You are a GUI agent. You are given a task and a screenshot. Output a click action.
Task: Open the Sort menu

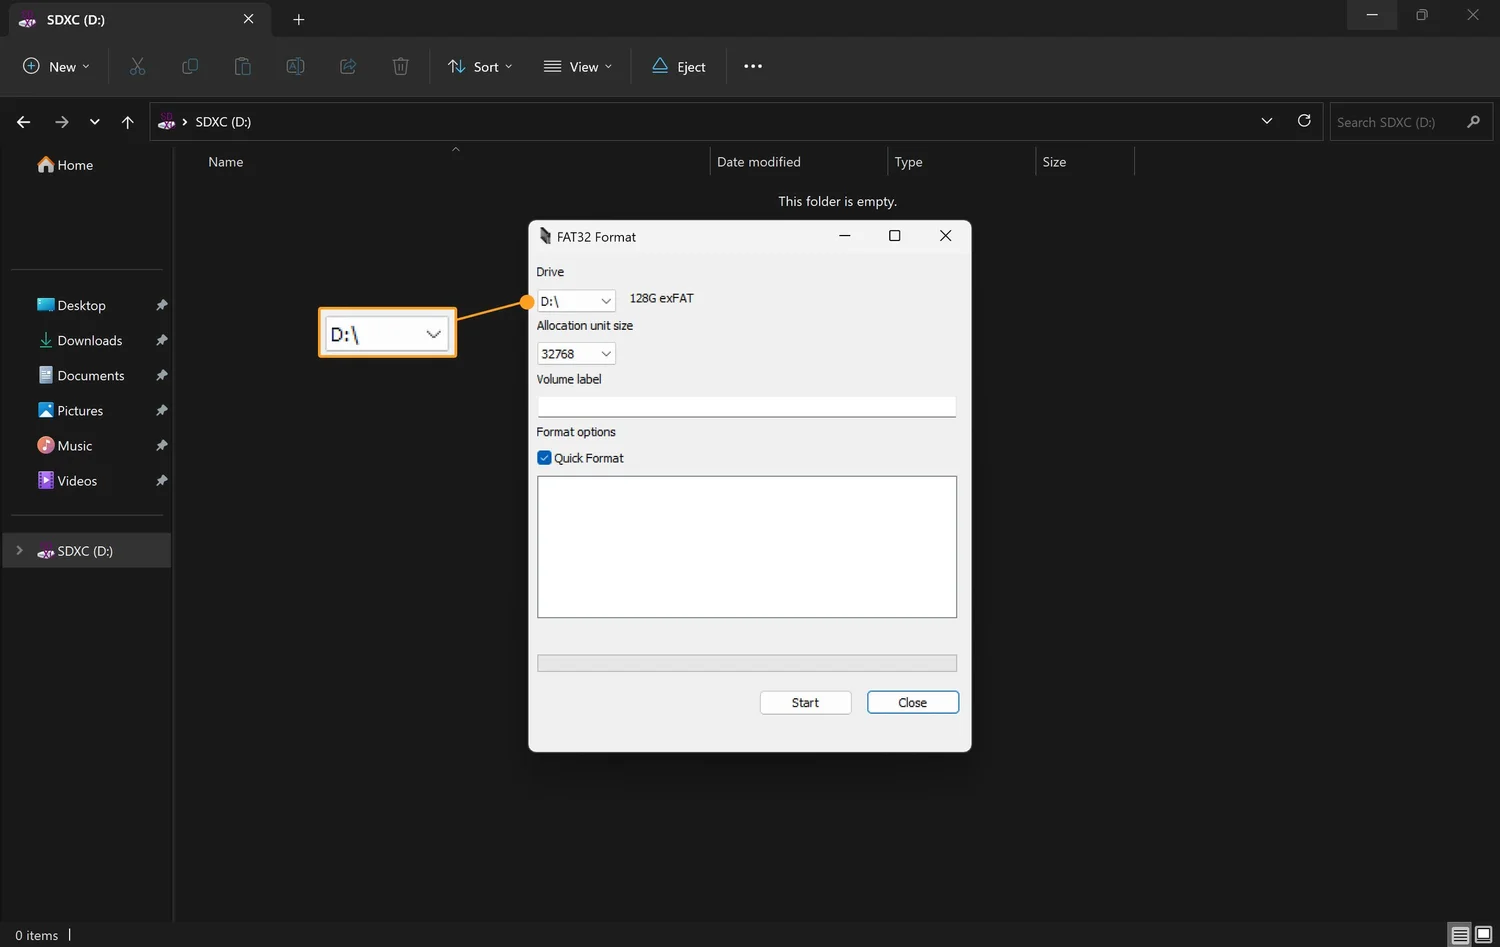(x=480, y=66)
